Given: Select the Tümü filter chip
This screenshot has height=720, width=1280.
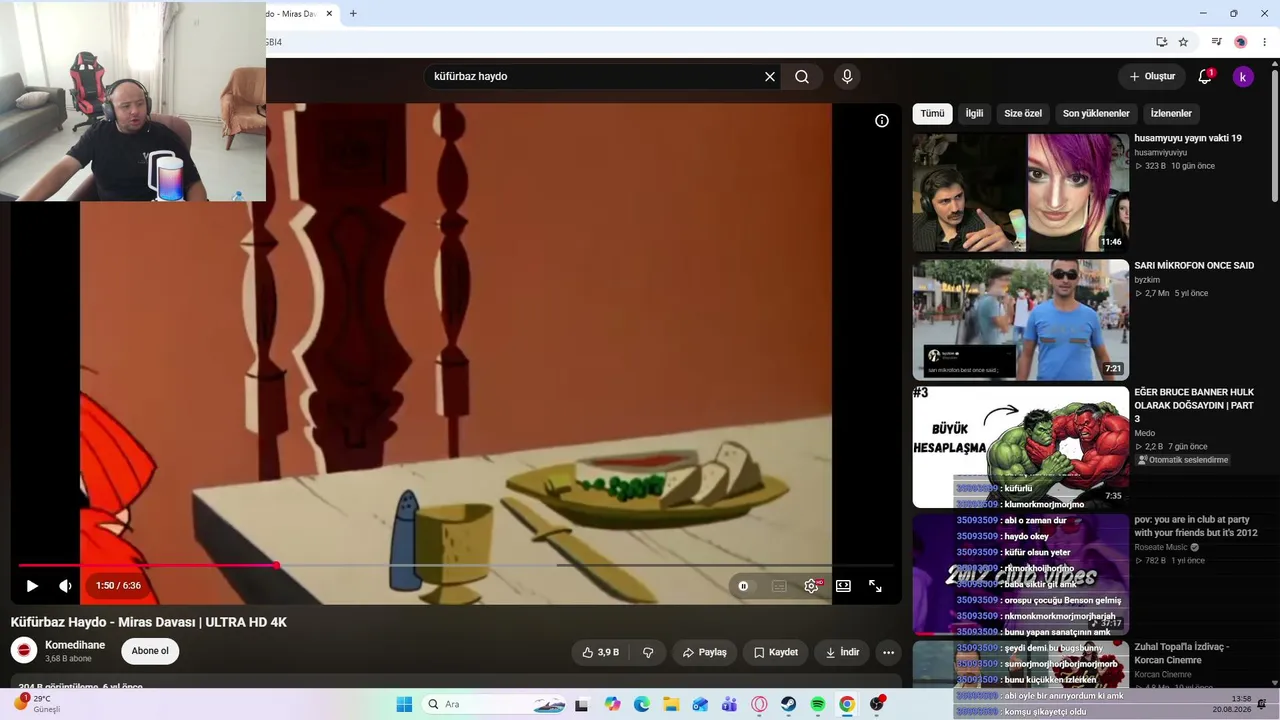Looking at the screenshot, I should coord(932,114).
